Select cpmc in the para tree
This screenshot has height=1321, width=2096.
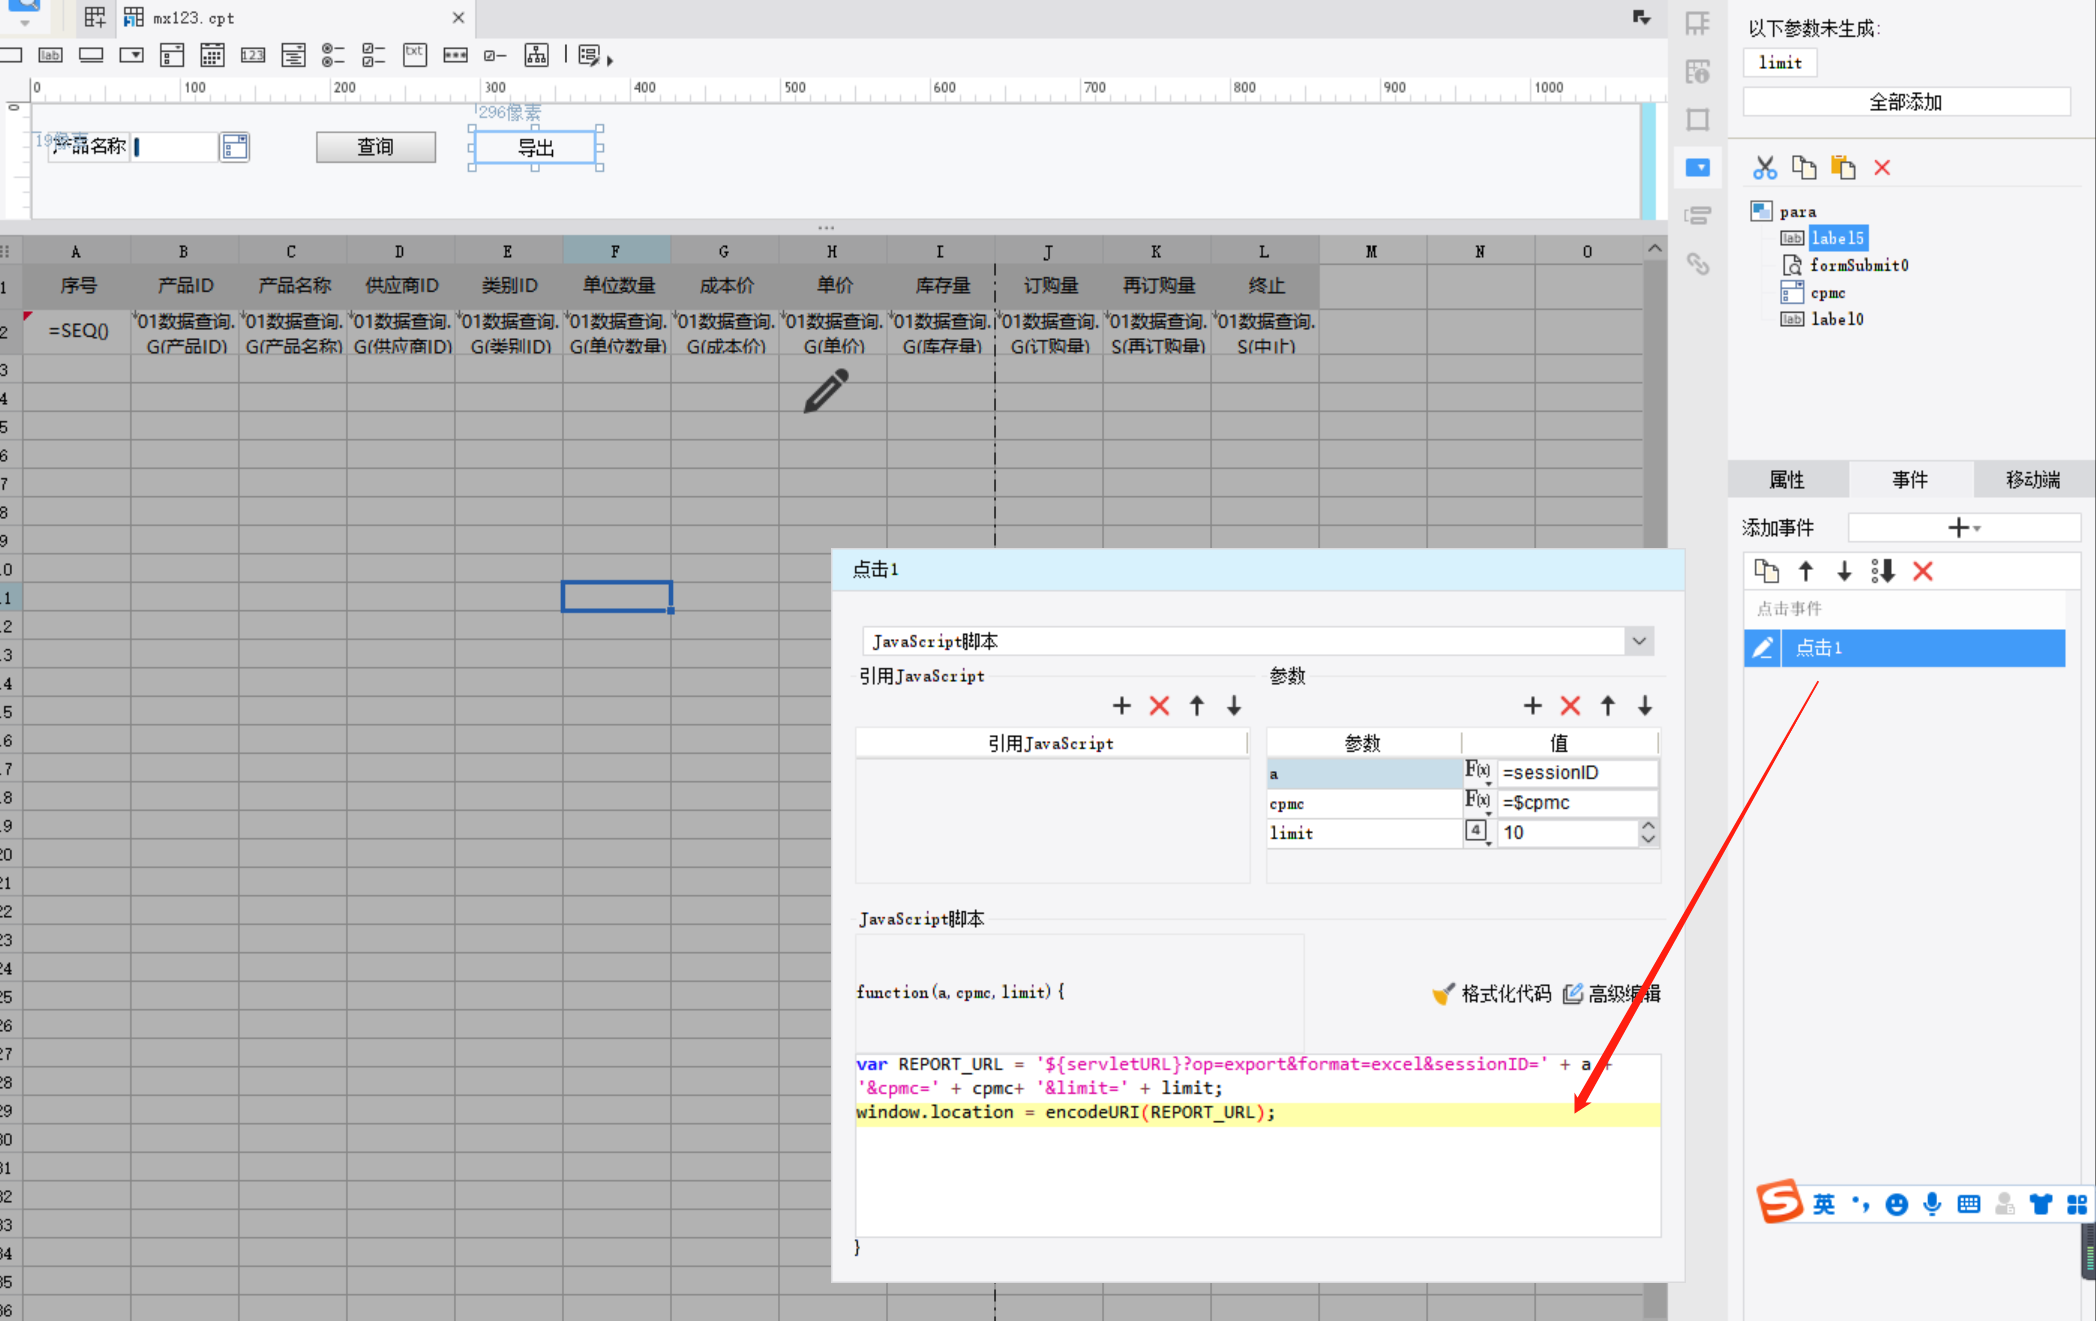pos(1827,293)
